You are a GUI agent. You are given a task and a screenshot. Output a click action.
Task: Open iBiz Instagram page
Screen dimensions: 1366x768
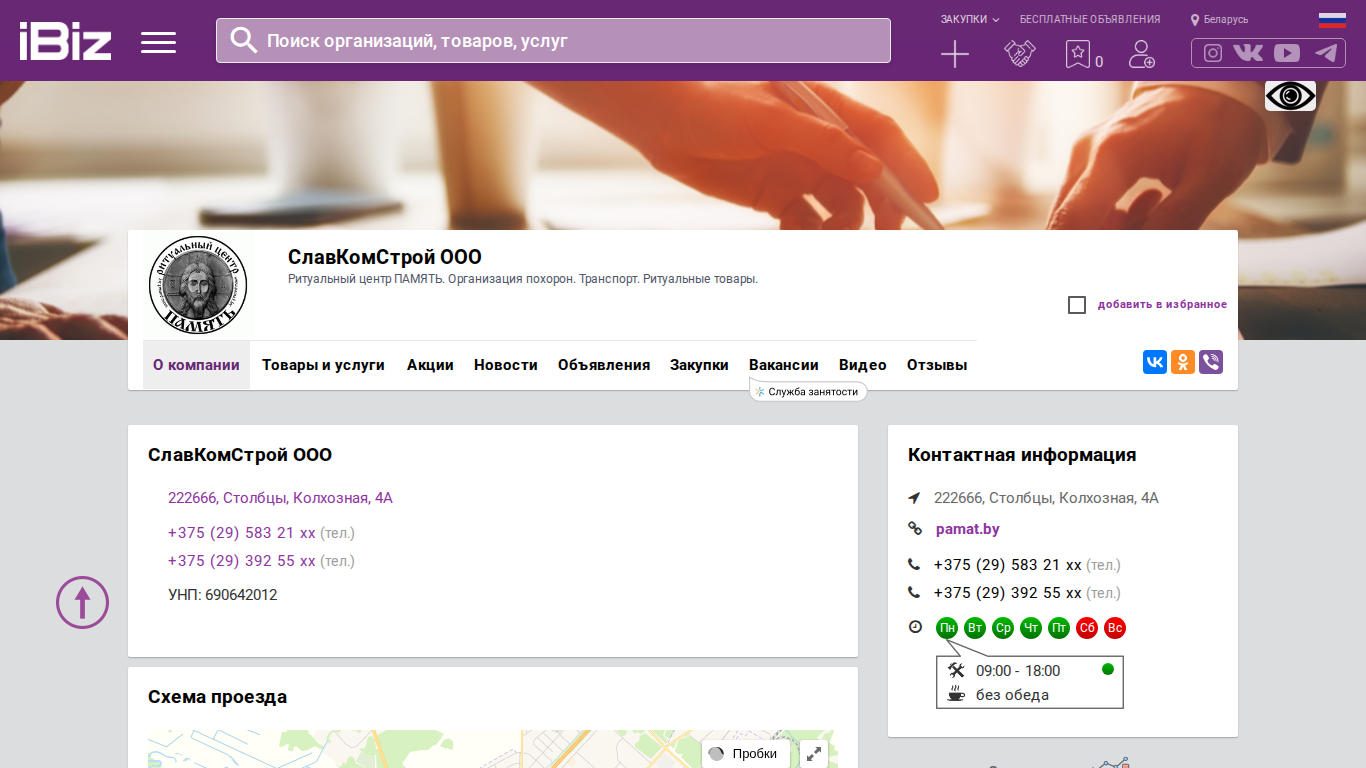[x=1213, y=53]
